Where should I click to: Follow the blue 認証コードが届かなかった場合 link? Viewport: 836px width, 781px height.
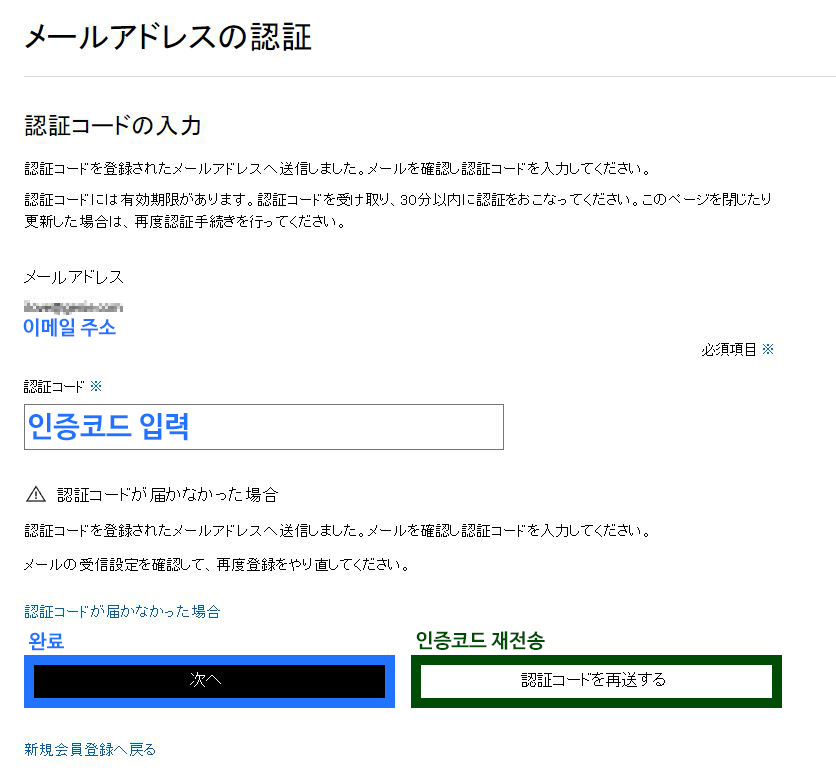tap(122, 611)
